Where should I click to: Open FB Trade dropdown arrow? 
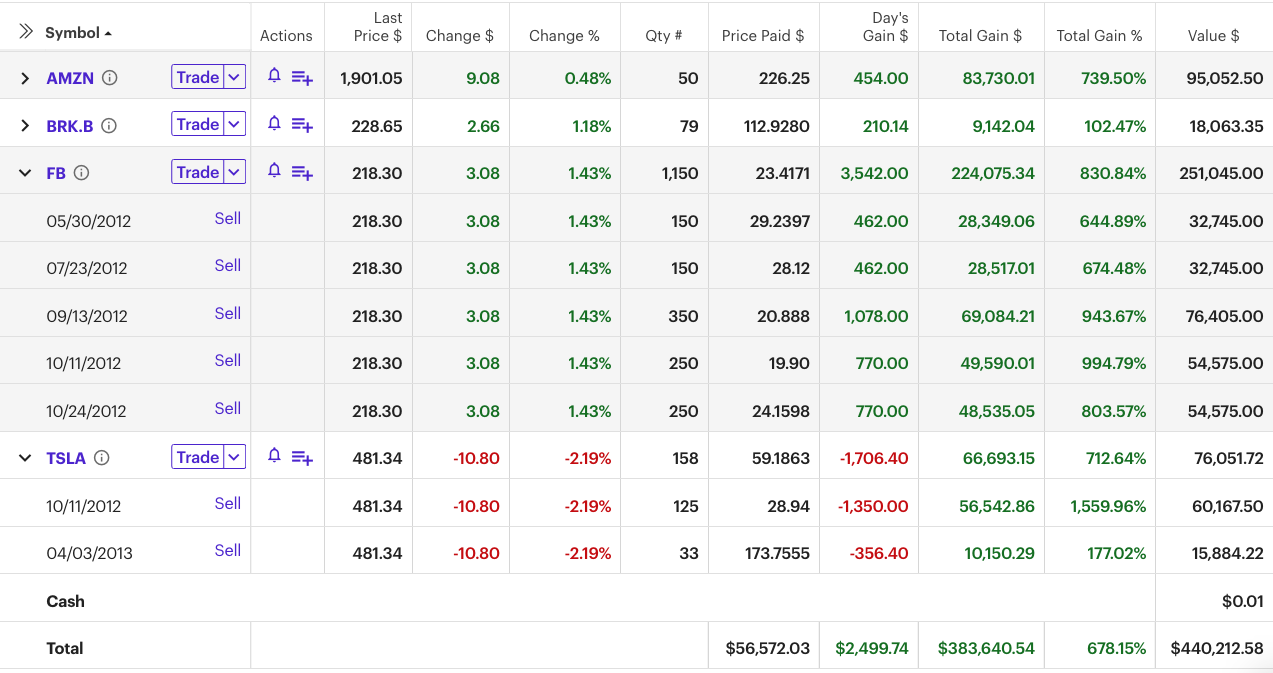234,172
